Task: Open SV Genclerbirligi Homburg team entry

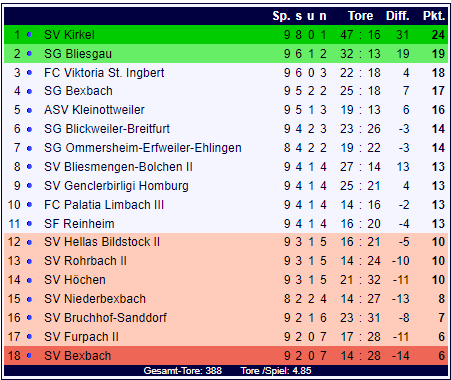Action: (116, 186)
